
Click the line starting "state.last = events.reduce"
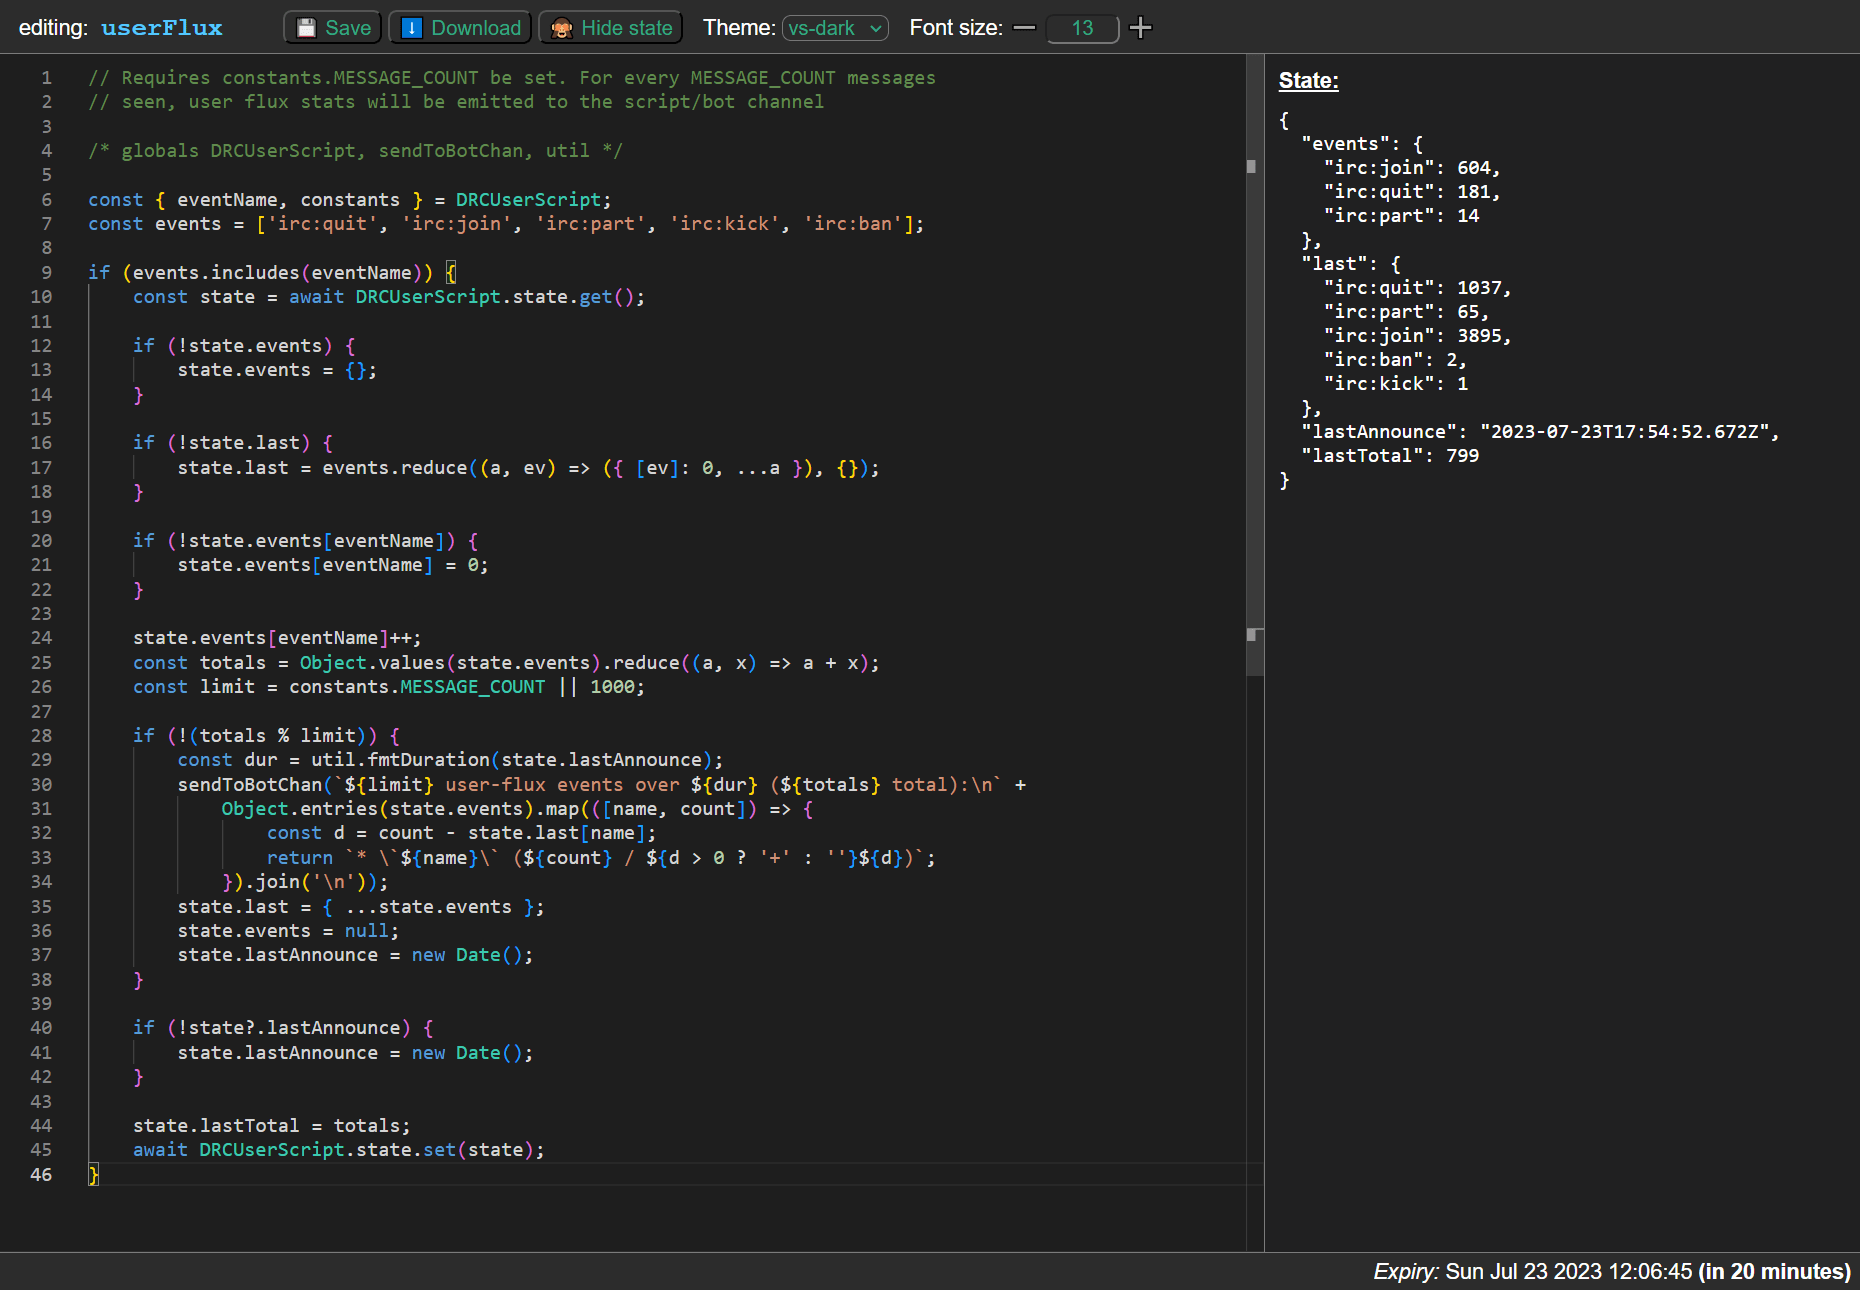tap(529, 468)
